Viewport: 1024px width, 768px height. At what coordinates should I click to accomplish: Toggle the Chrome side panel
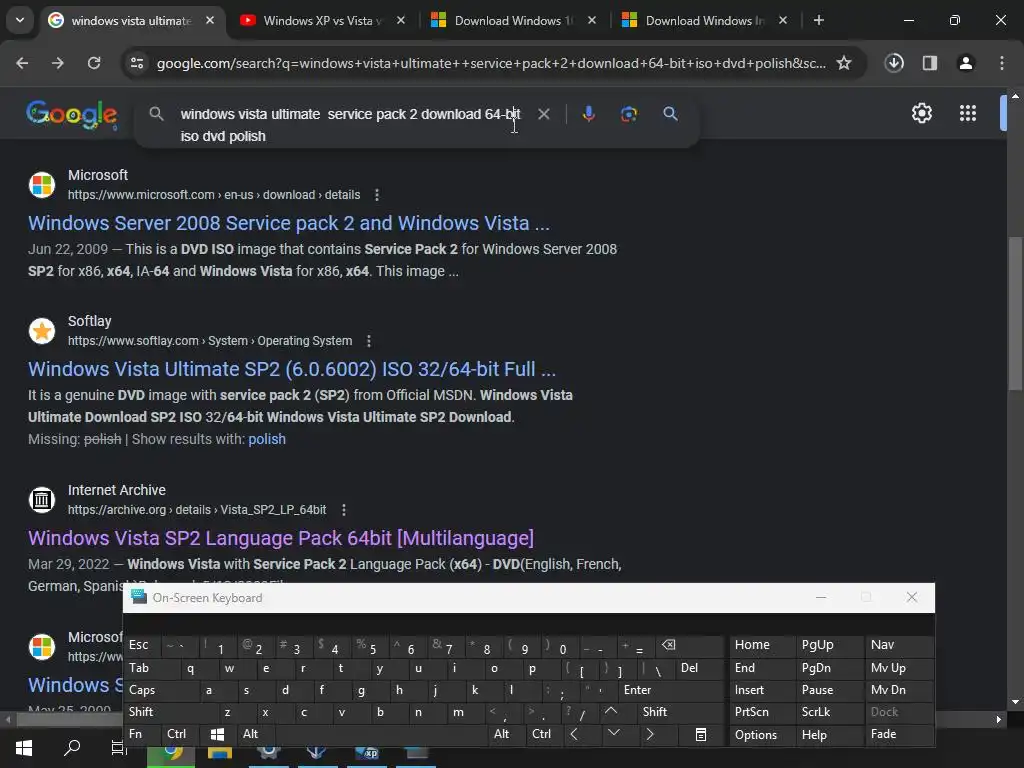pyautogui.click(x=930, y=63)
